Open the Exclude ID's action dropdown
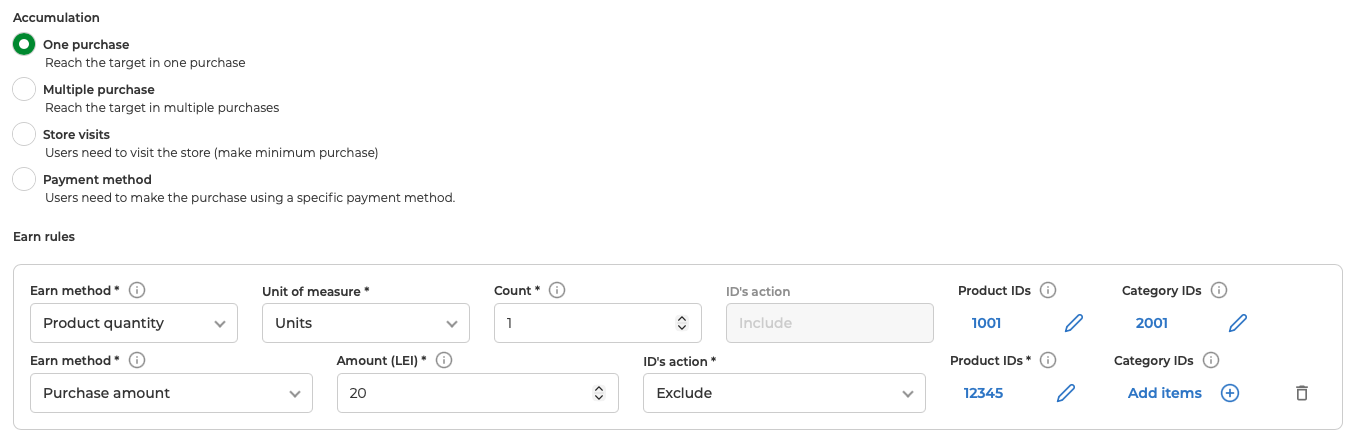This screenshot has width=1358, height=448. [784, 393]
